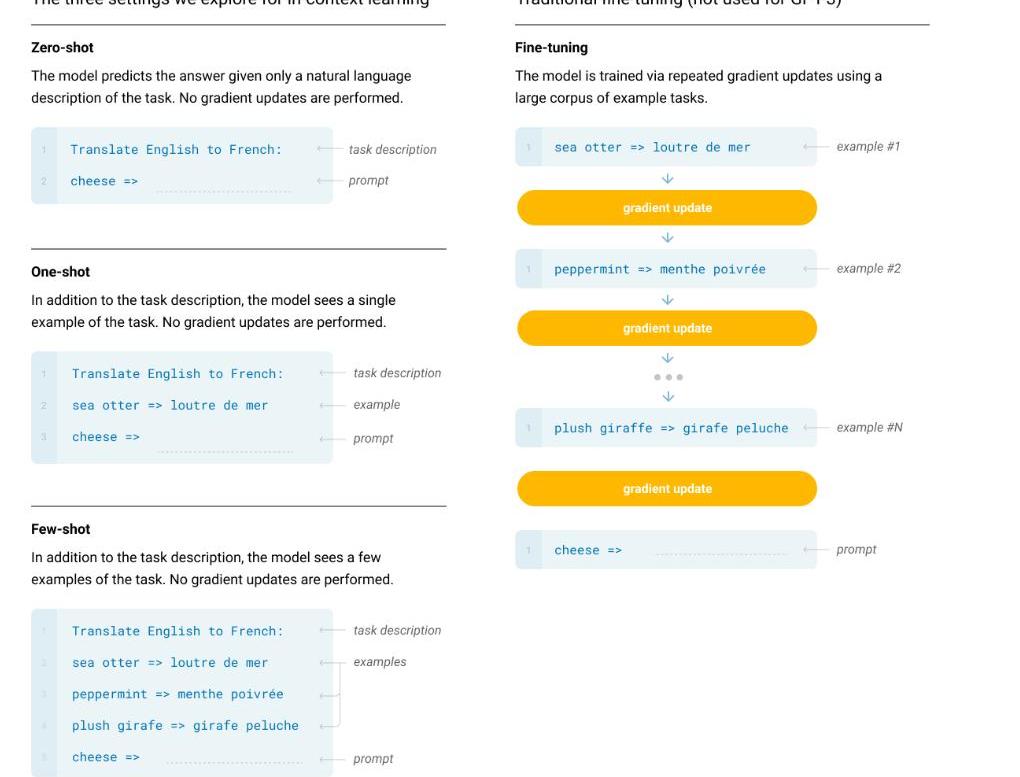Click the blank answer line in Fine-tuning cheese prompt

pos(720,553)
